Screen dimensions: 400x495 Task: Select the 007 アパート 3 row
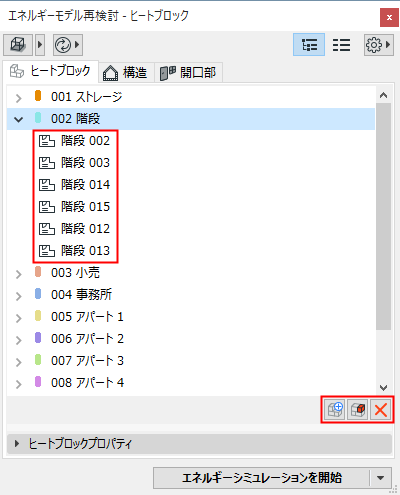coord(191,361)
